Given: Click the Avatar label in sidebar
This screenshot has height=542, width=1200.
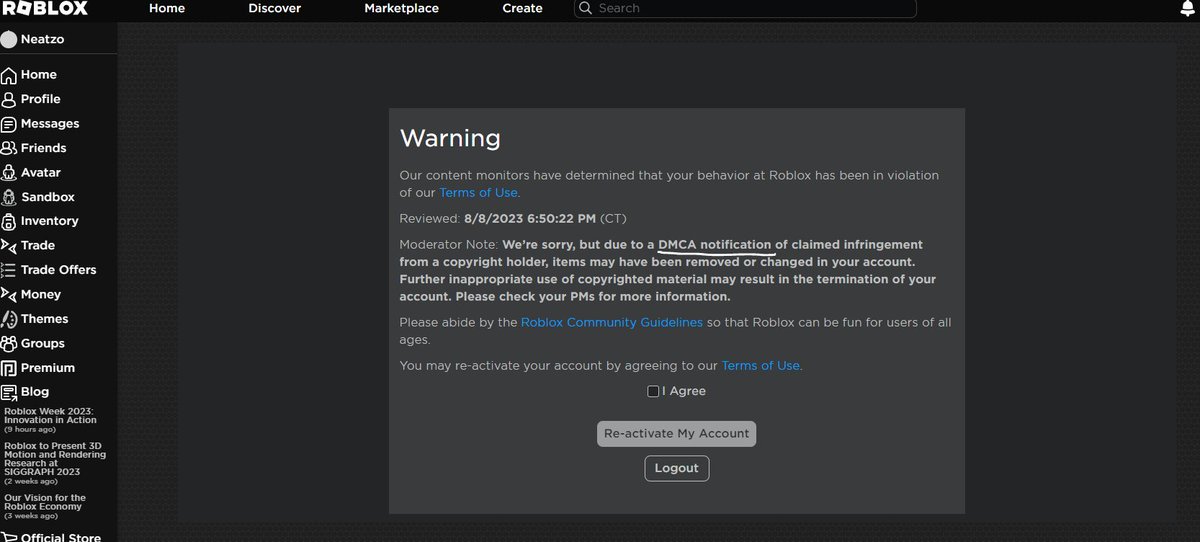Looking at the screenshot, I should [x=41, y=172].
